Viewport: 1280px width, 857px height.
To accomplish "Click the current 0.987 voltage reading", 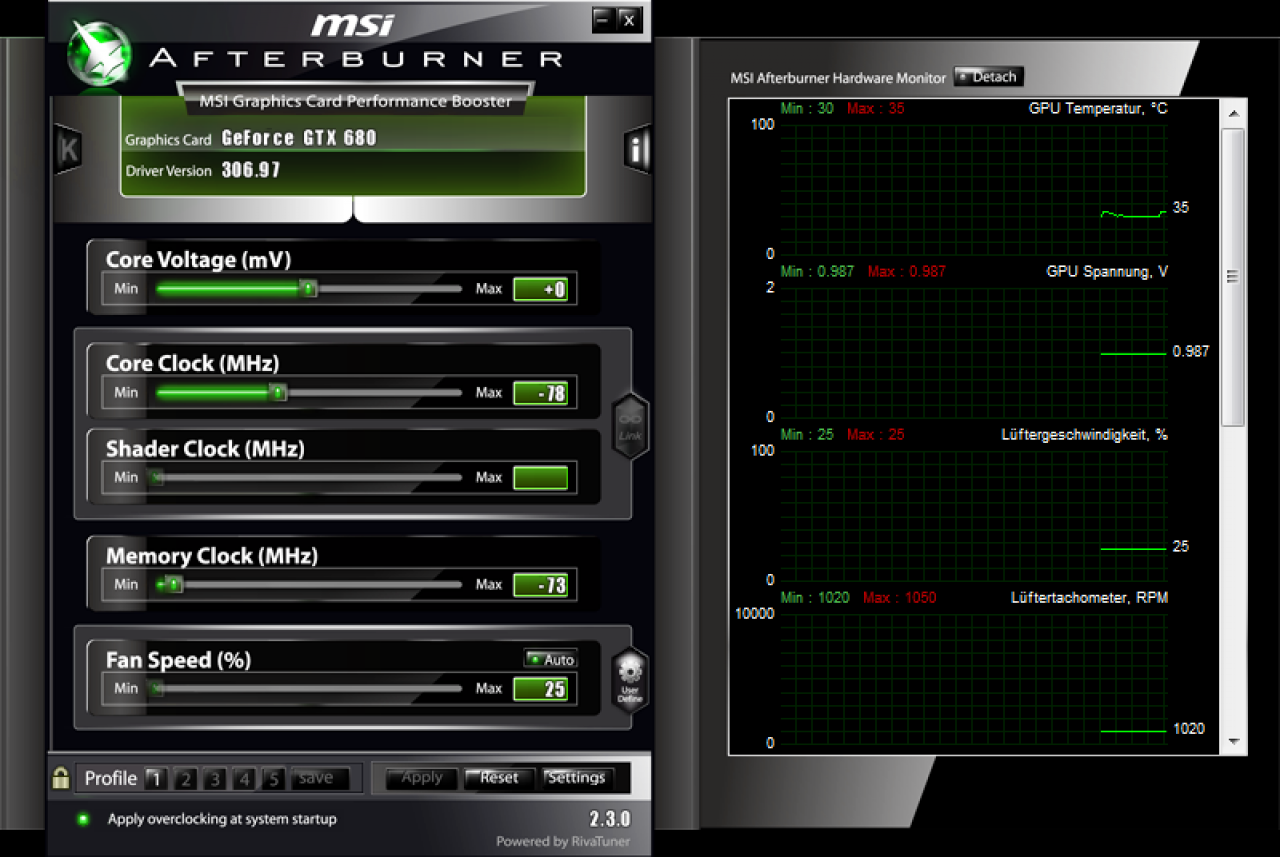I will 1191,352.
